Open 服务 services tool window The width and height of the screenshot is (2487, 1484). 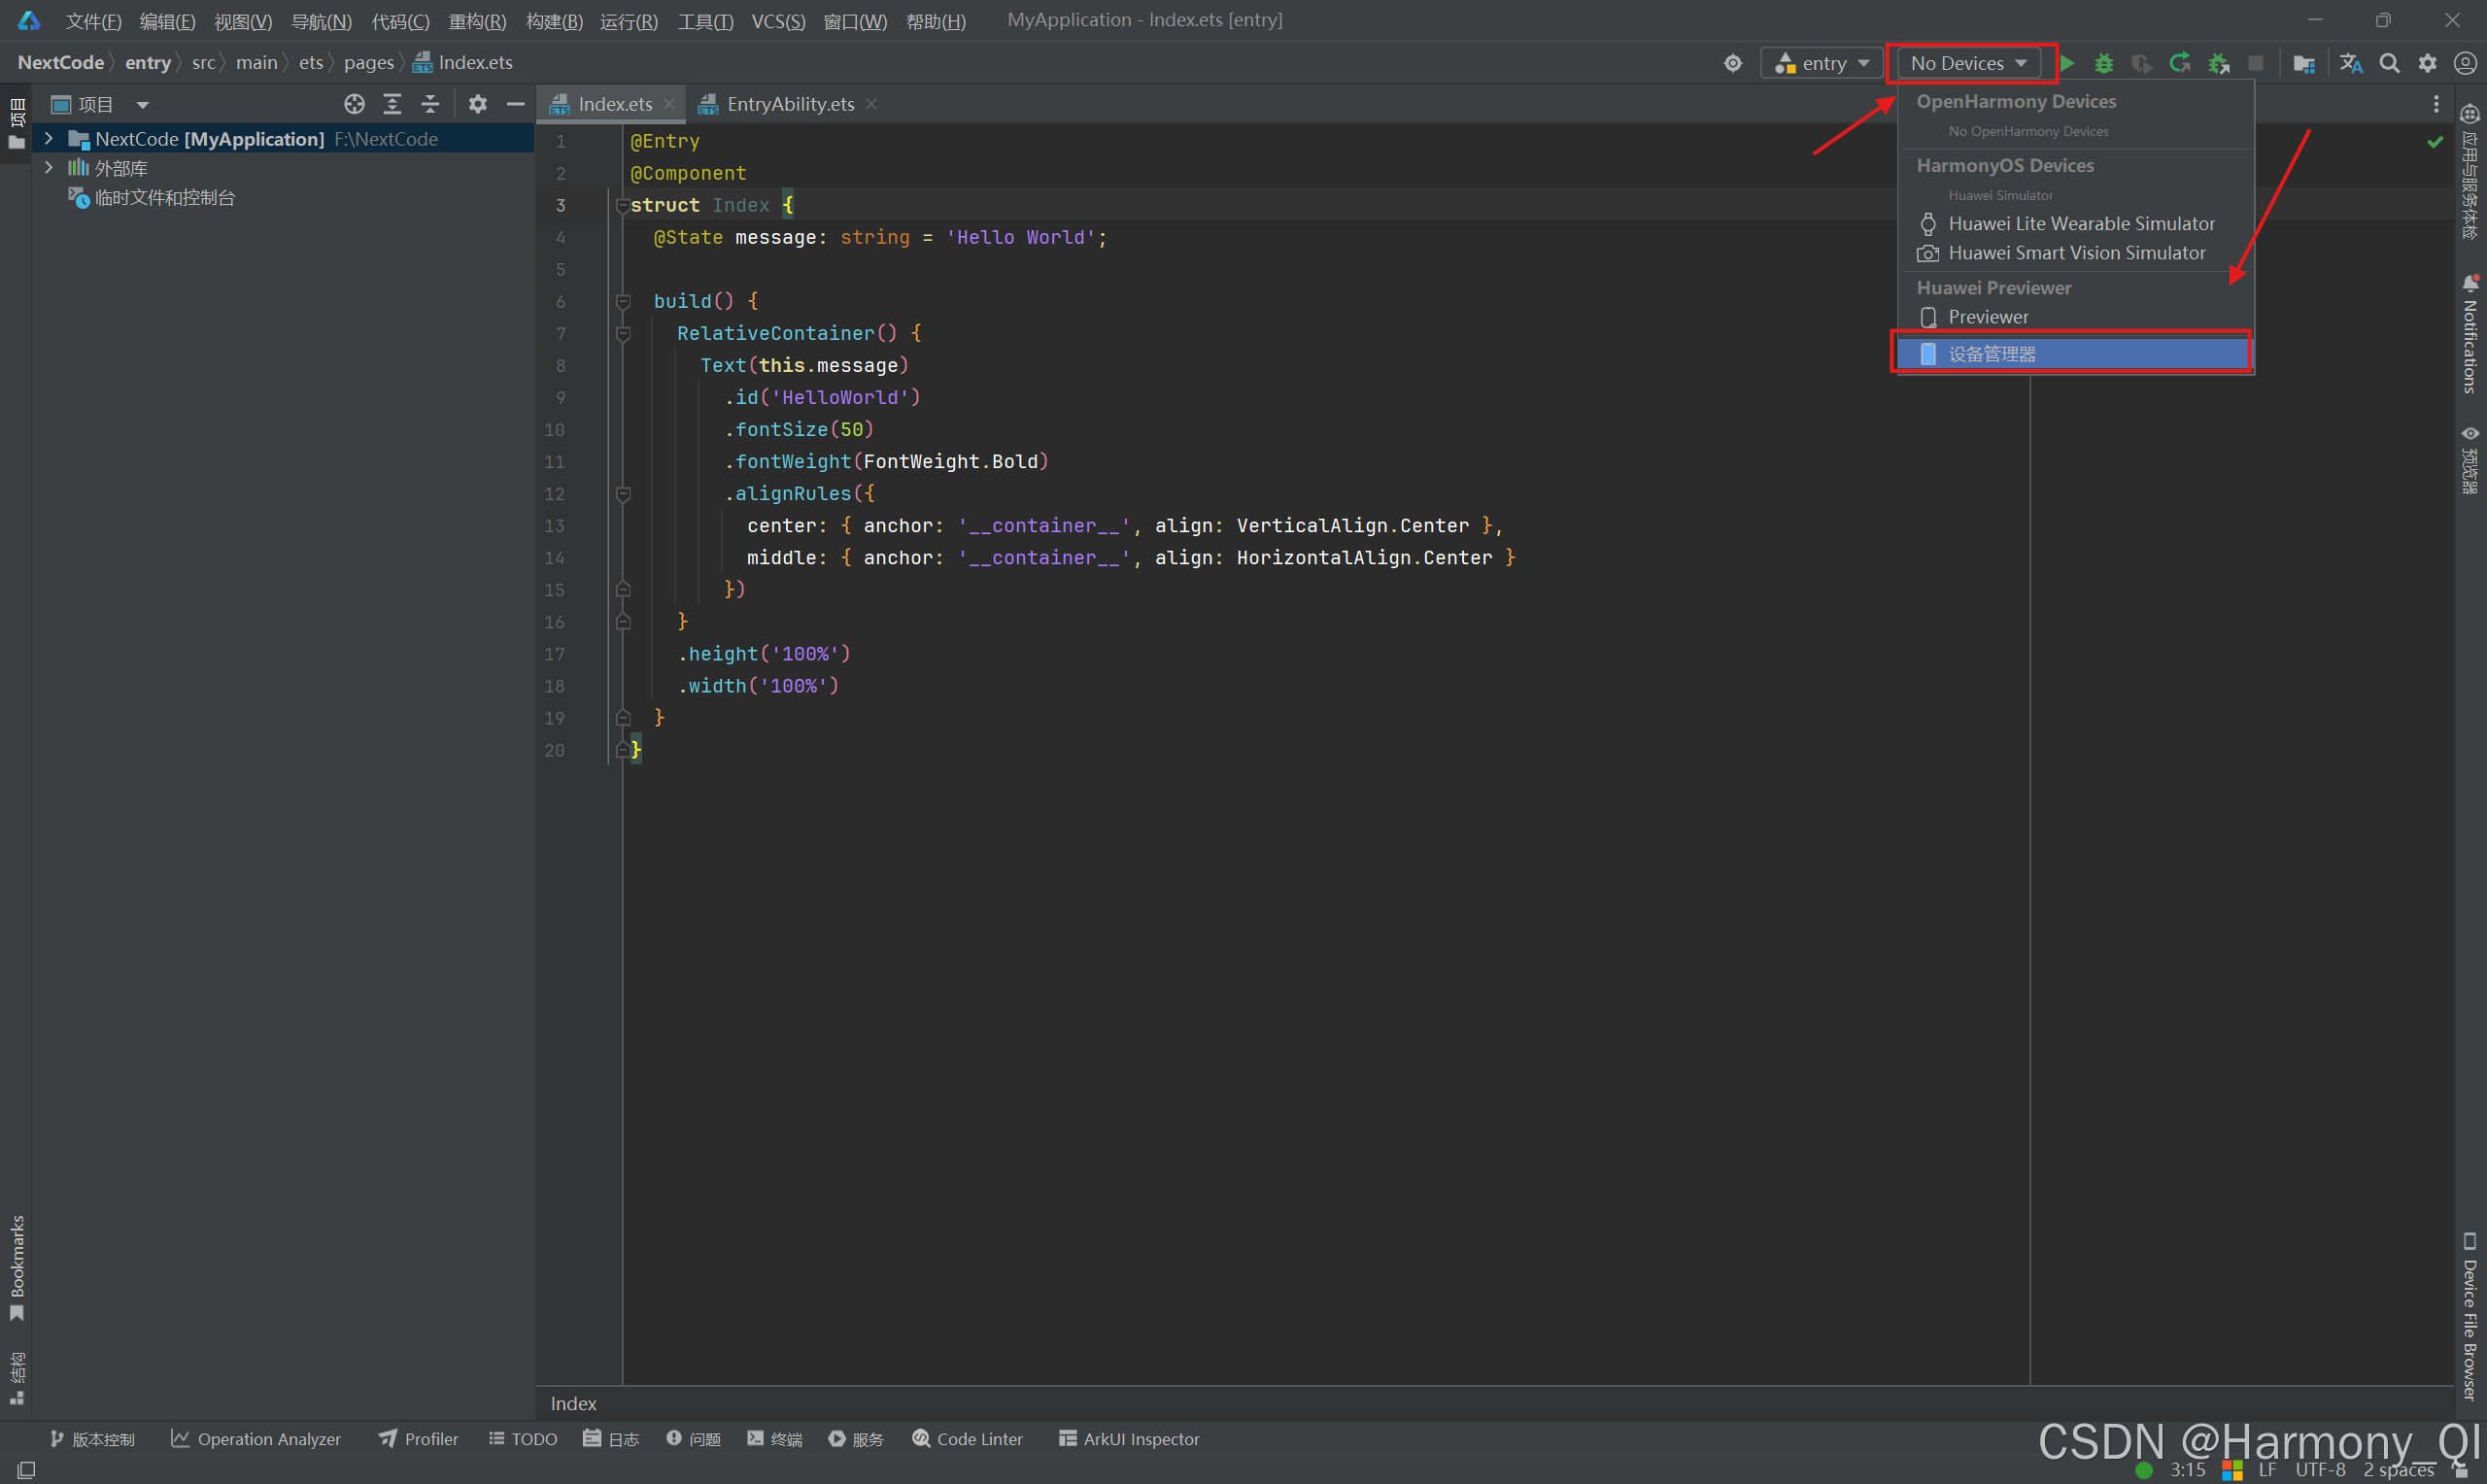point(856,1439)
